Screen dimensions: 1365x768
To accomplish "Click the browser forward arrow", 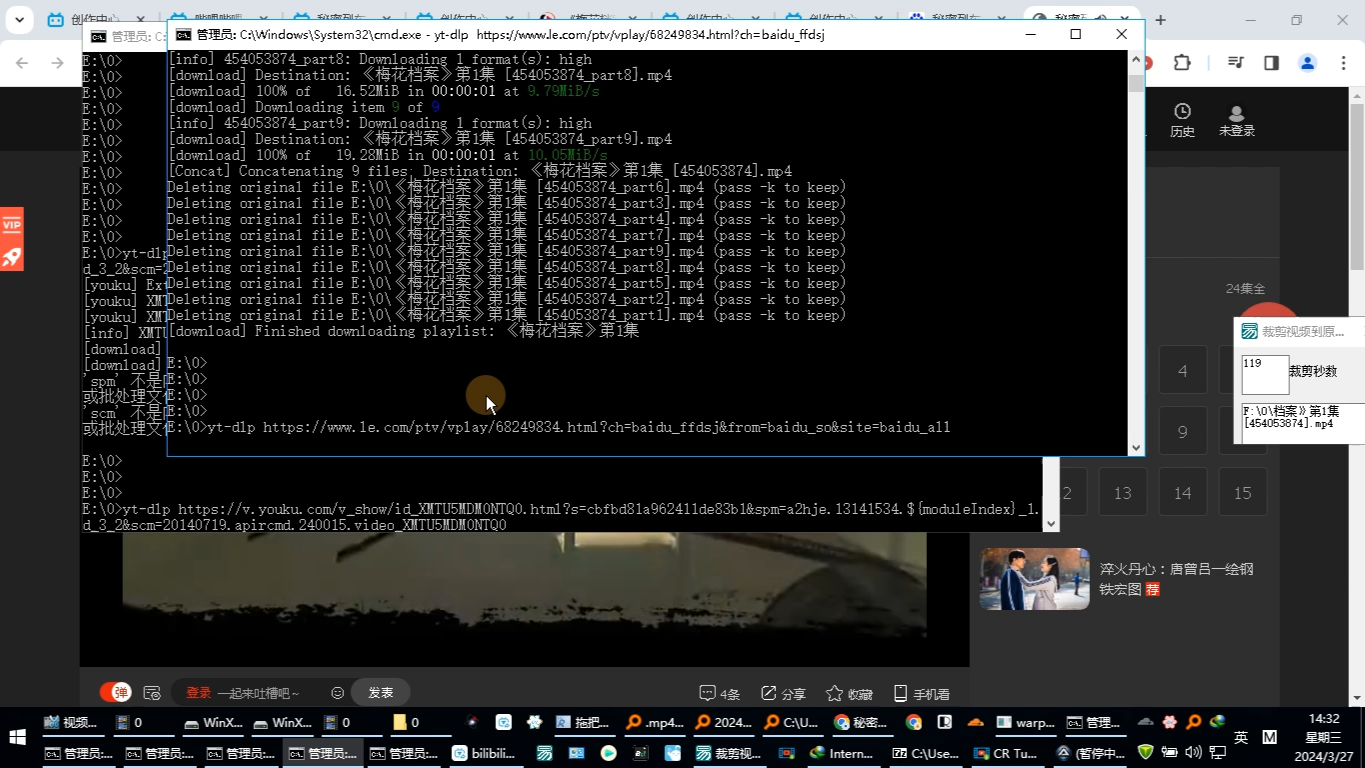I will (x=57, y=63).
